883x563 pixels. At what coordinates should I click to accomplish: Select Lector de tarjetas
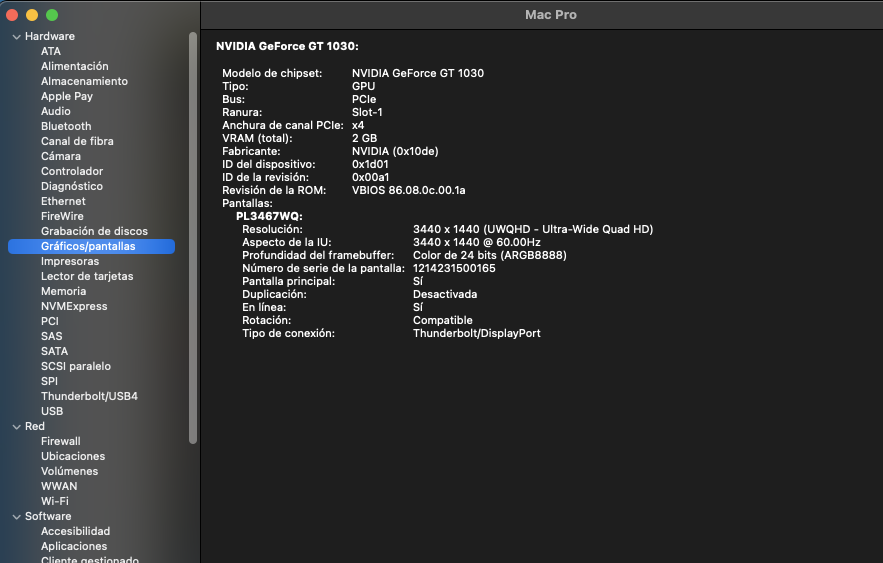point(87,276)
